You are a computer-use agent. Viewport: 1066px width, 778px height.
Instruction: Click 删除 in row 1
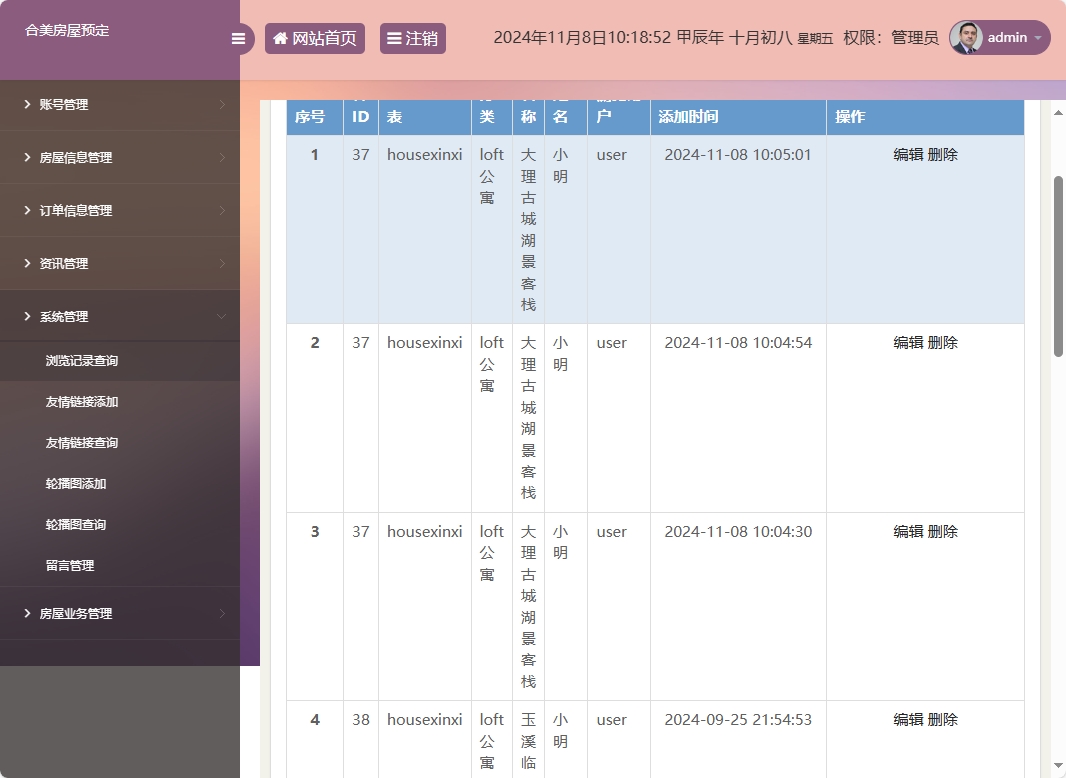point(942,154)
